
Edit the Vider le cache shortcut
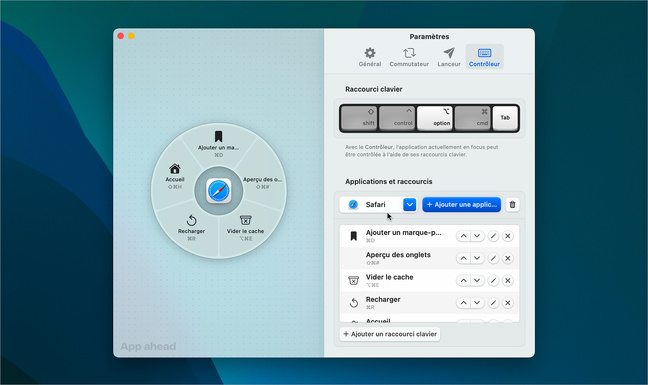tap(493, 280)
